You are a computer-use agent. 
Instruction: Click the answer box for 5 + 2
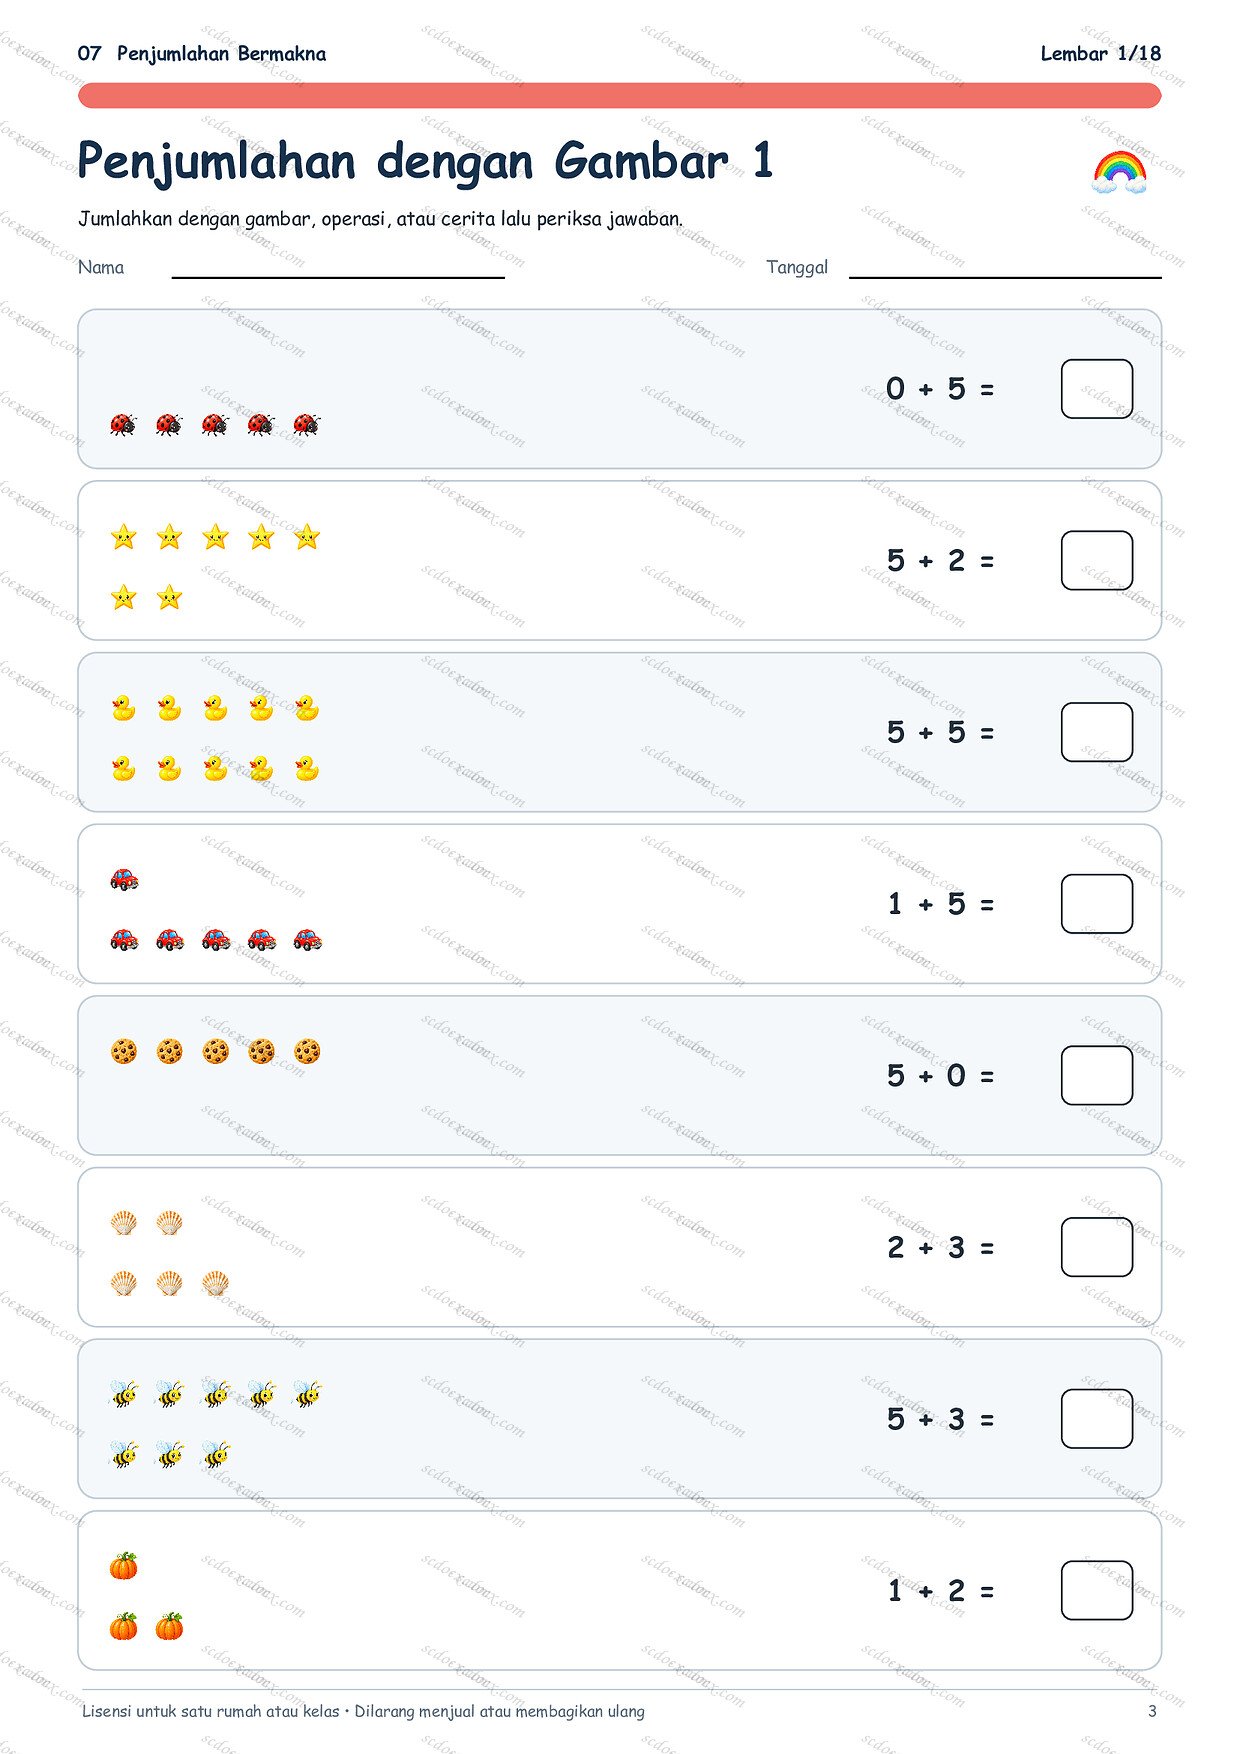coord(1097,560)
